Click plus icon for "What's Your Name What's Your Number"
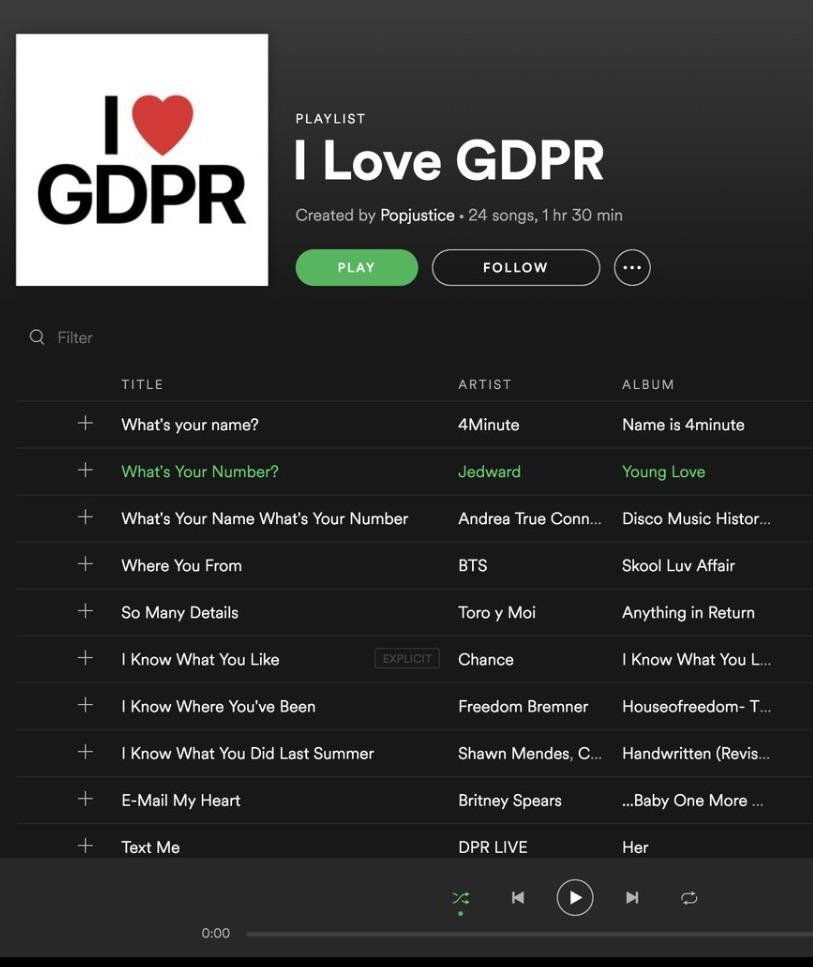This screenshot has width=813, height=967. tap(85, 517)
